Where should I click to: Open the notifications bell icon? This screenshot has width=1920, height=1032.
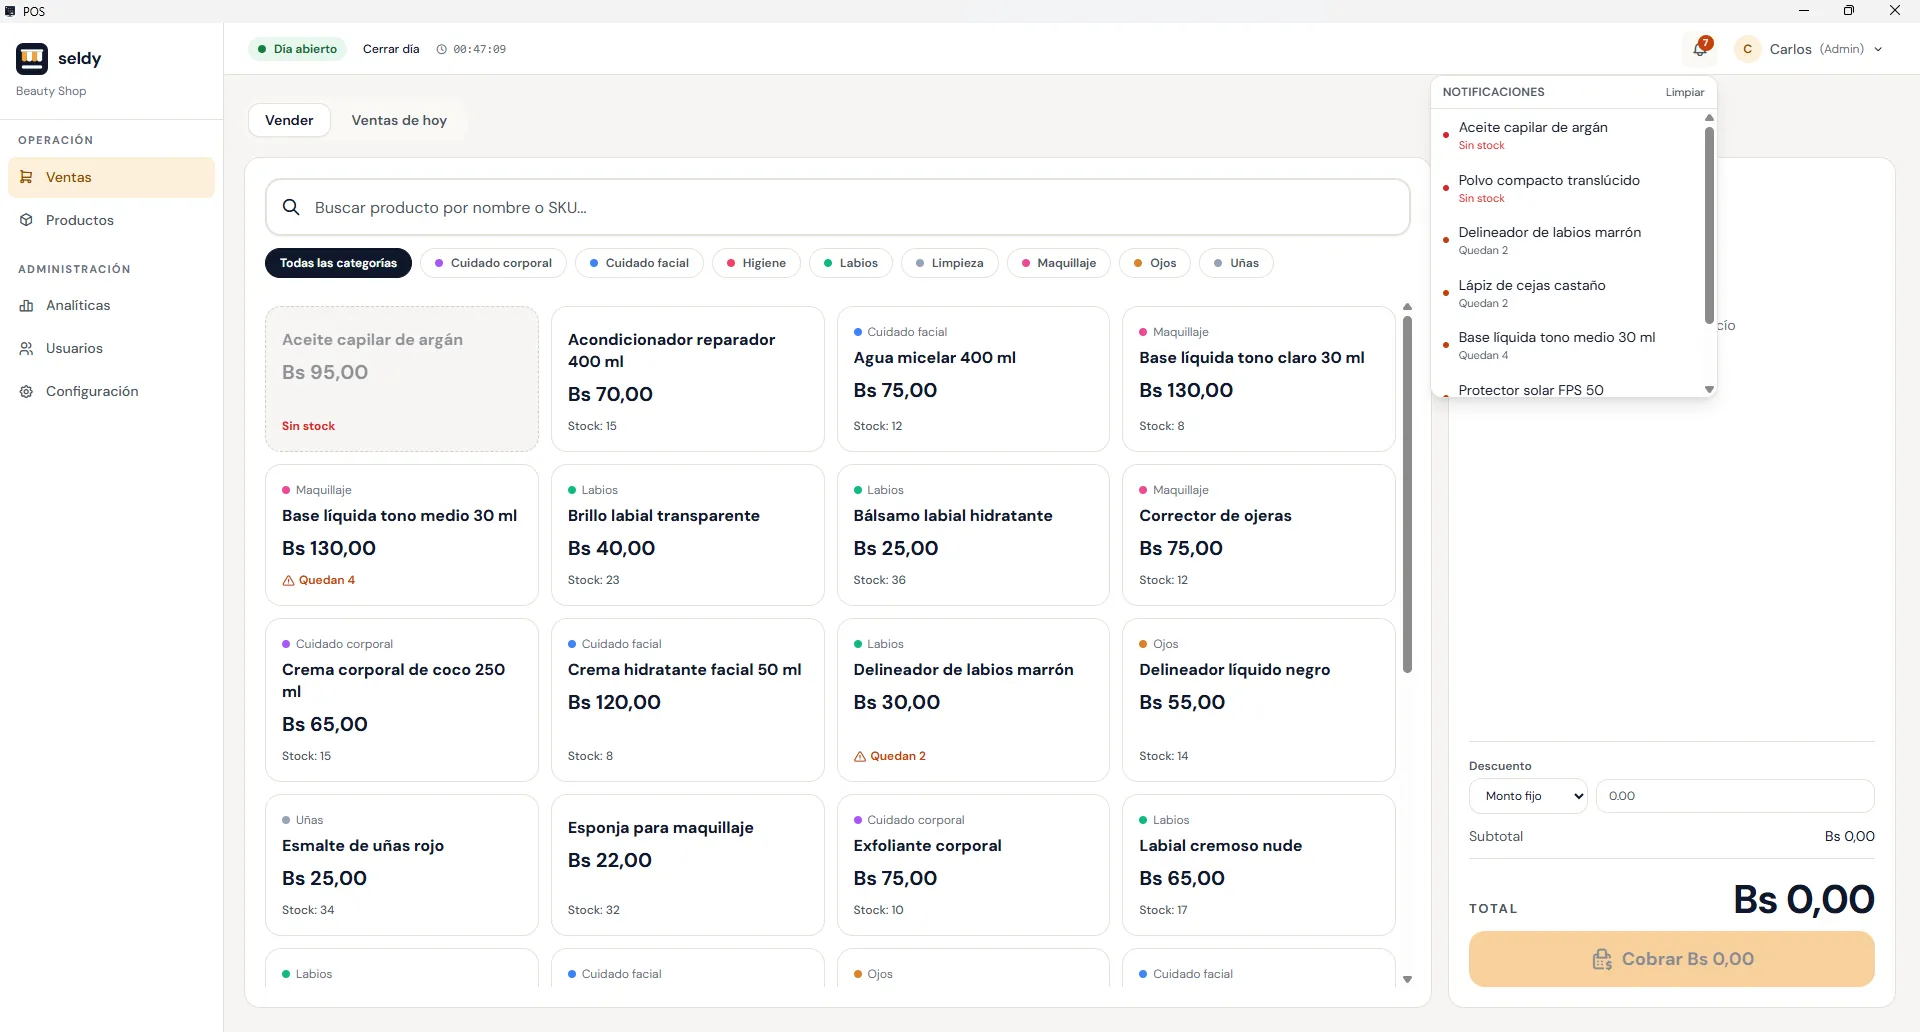[x=1699, y=48]
